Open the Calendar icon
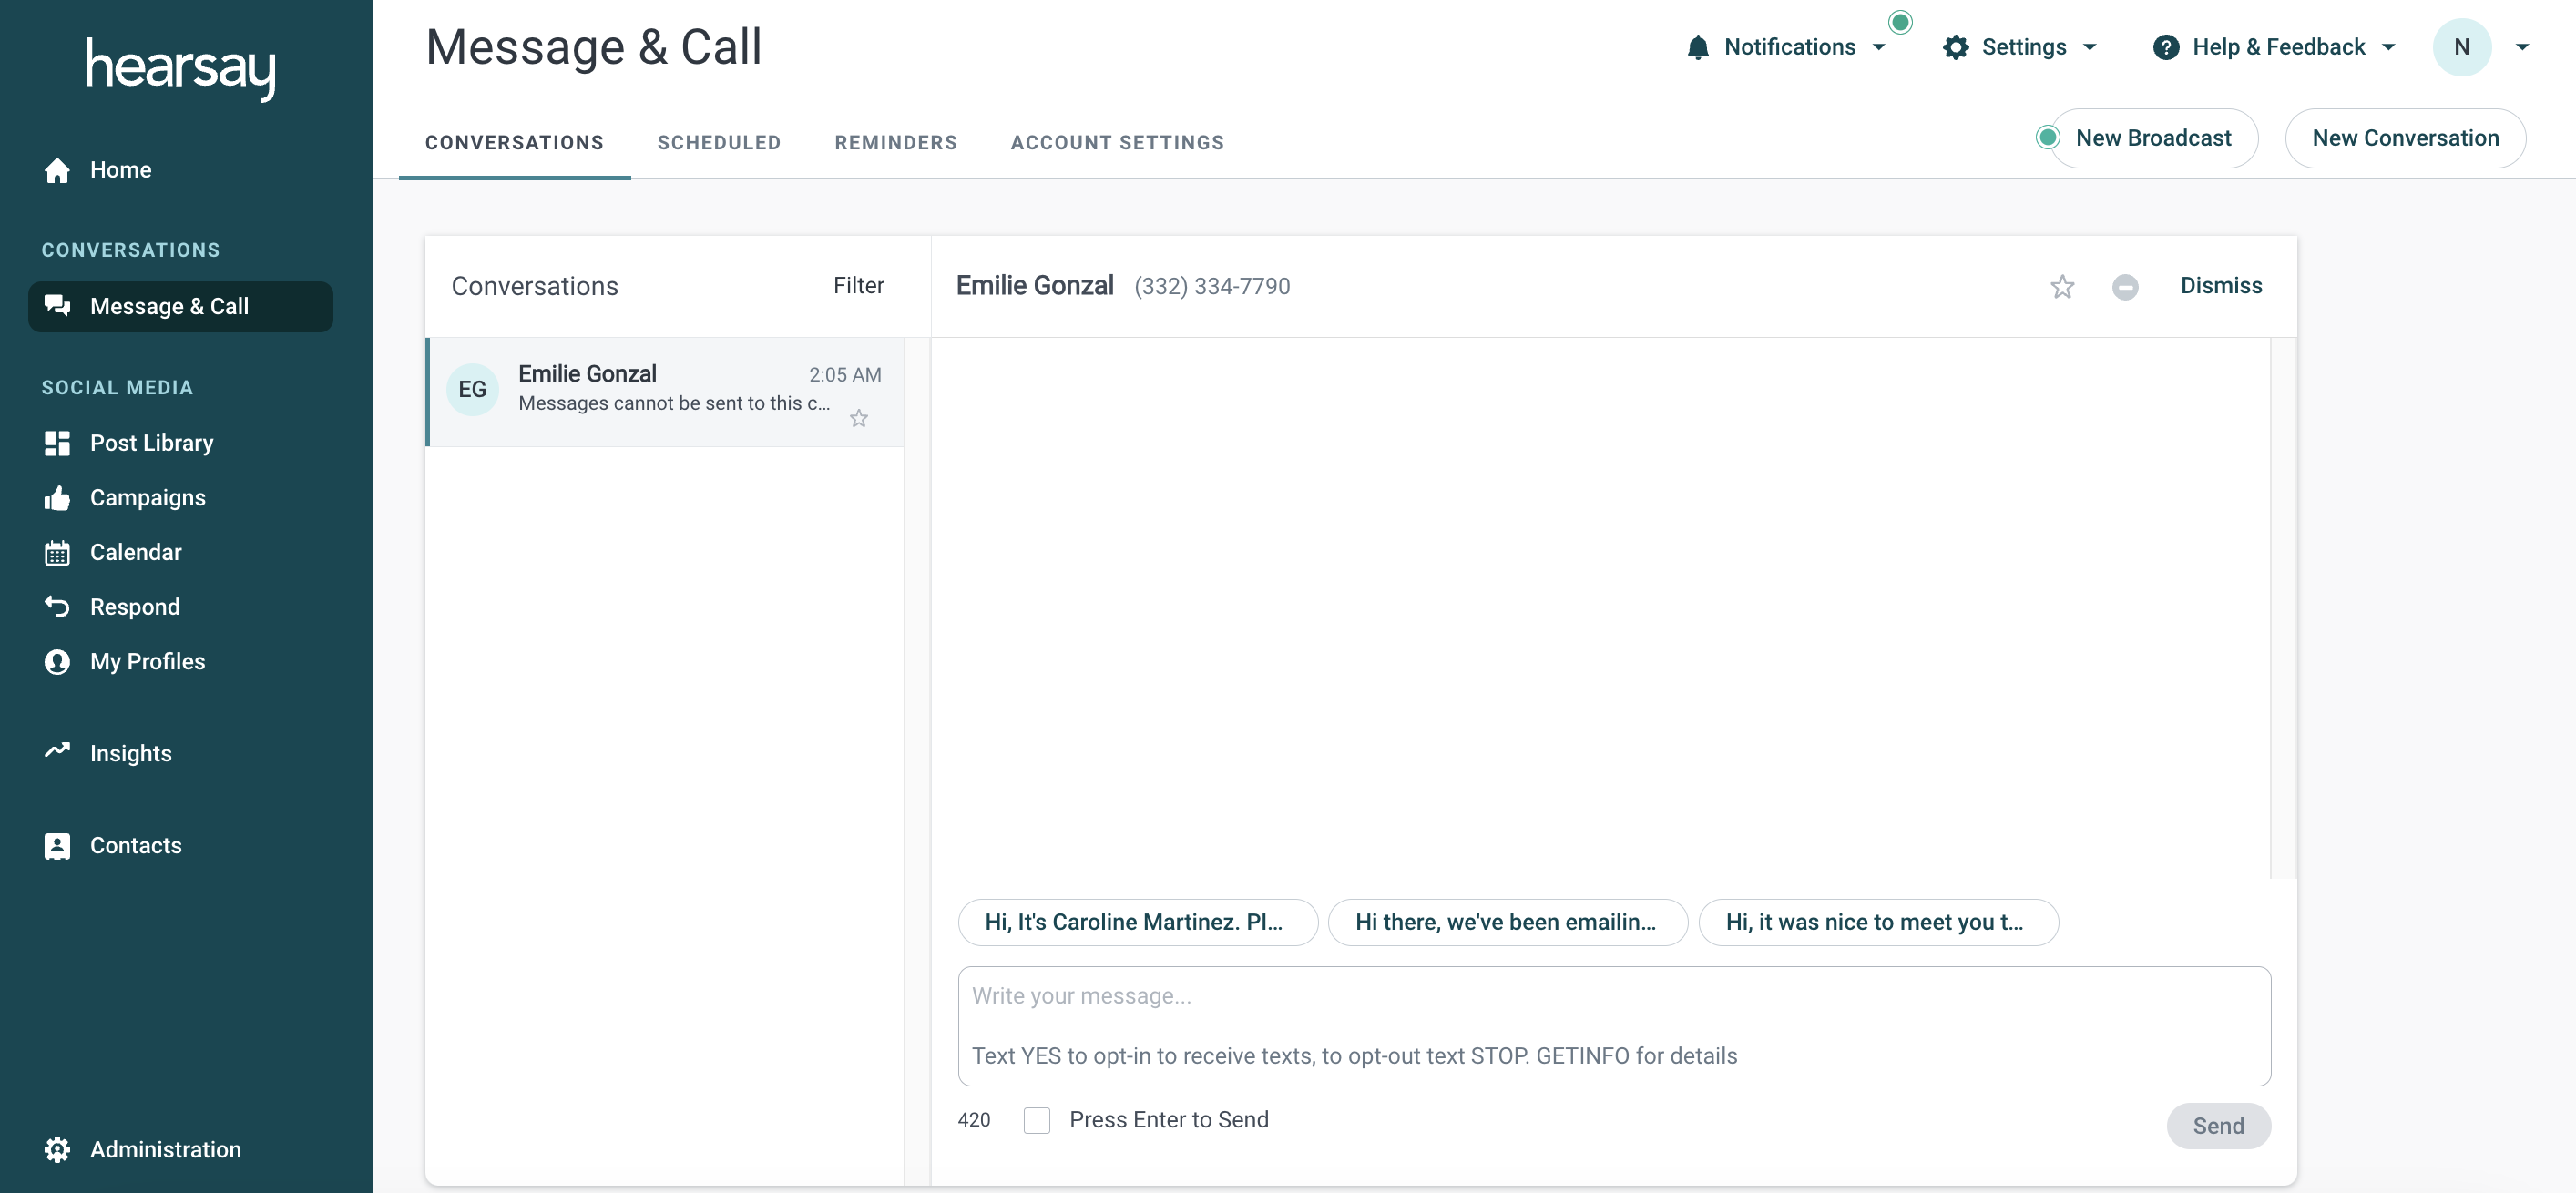 pos(57,553)
